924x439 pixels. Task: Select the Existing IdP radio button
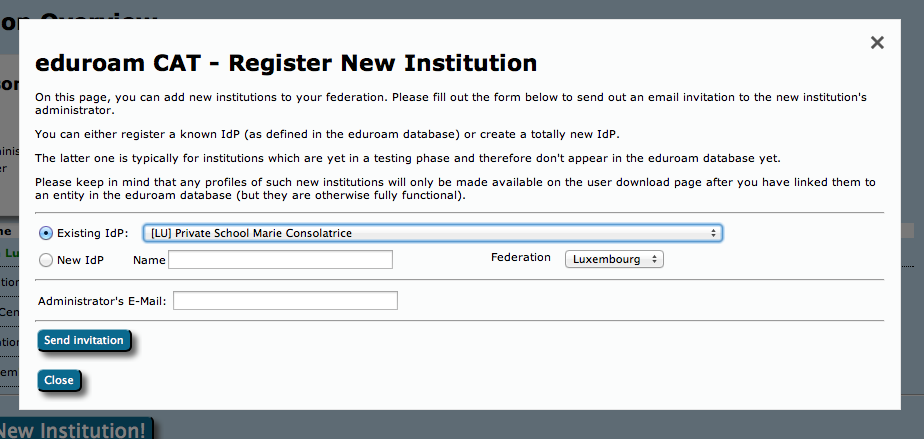pos(46,233)
